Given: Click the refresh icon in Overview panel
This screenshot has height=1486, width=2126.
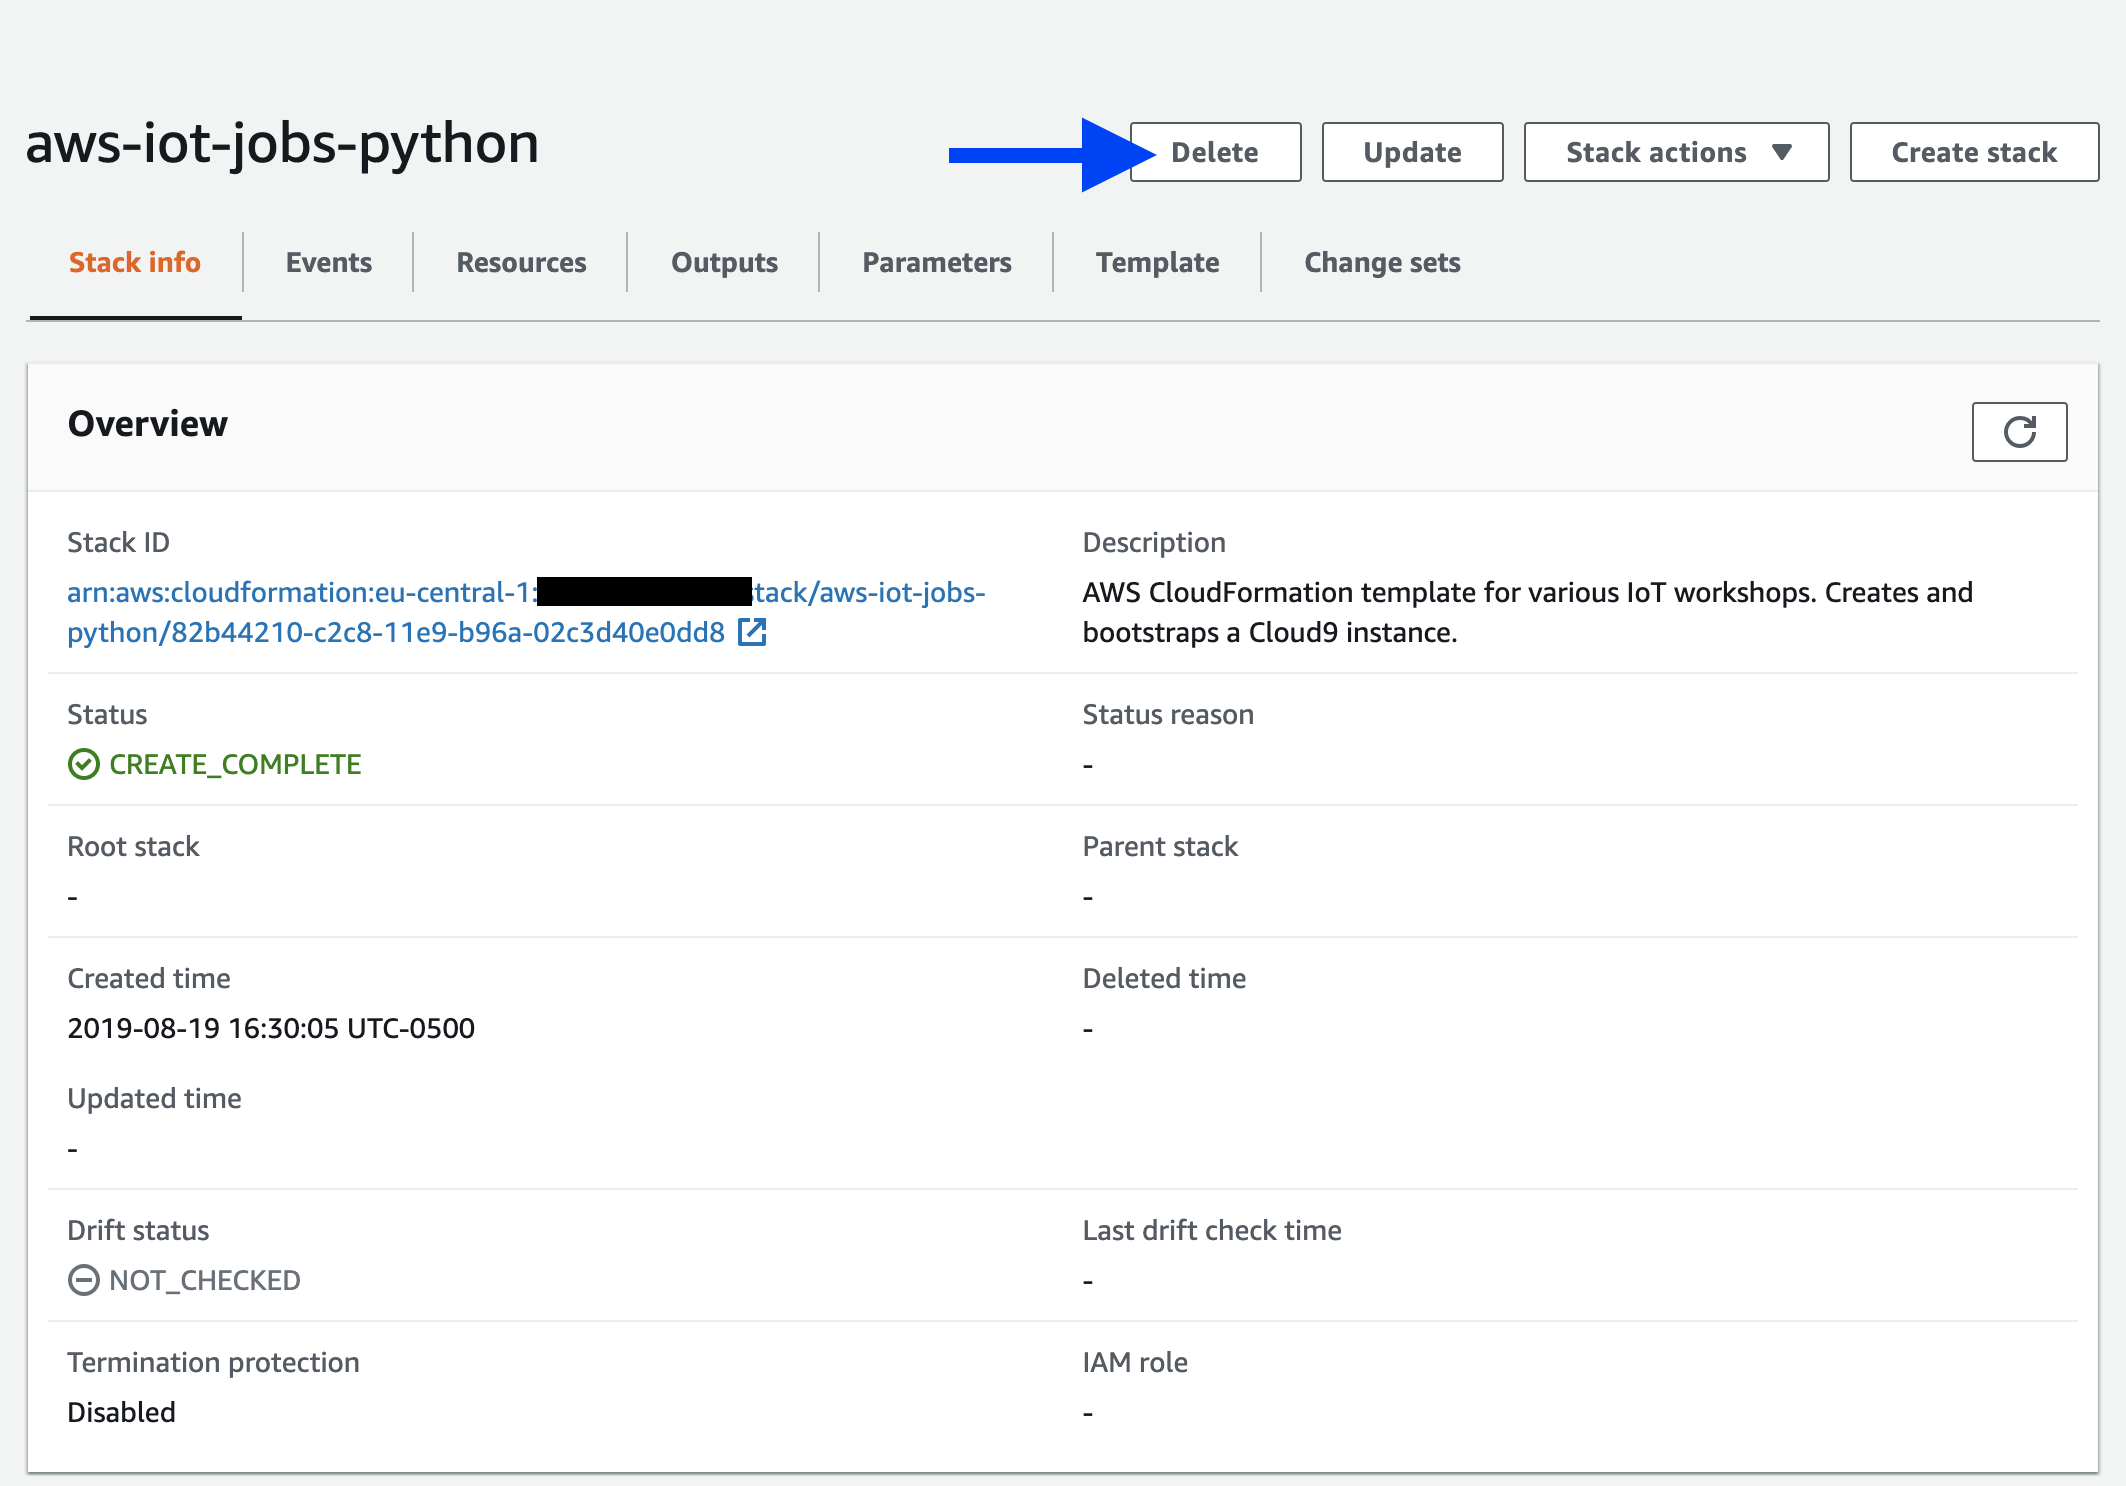Looking at the screenshot, I should click(x=2018, y=432).
